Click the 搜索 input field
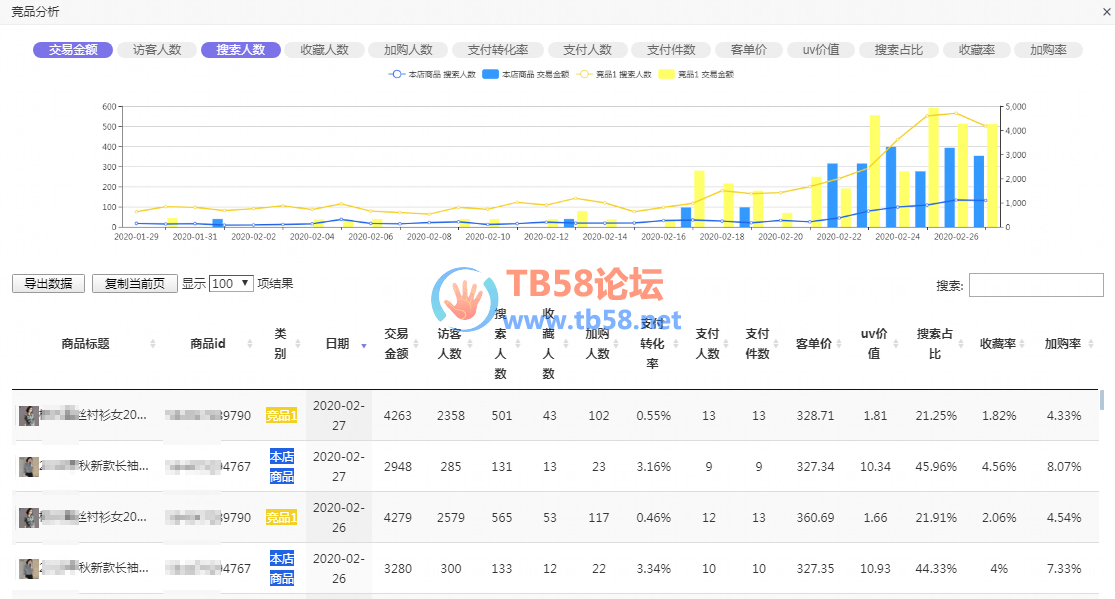The width and height of the screenshot is (1115, 599). pyautogui.click(x=1033, y=285)
